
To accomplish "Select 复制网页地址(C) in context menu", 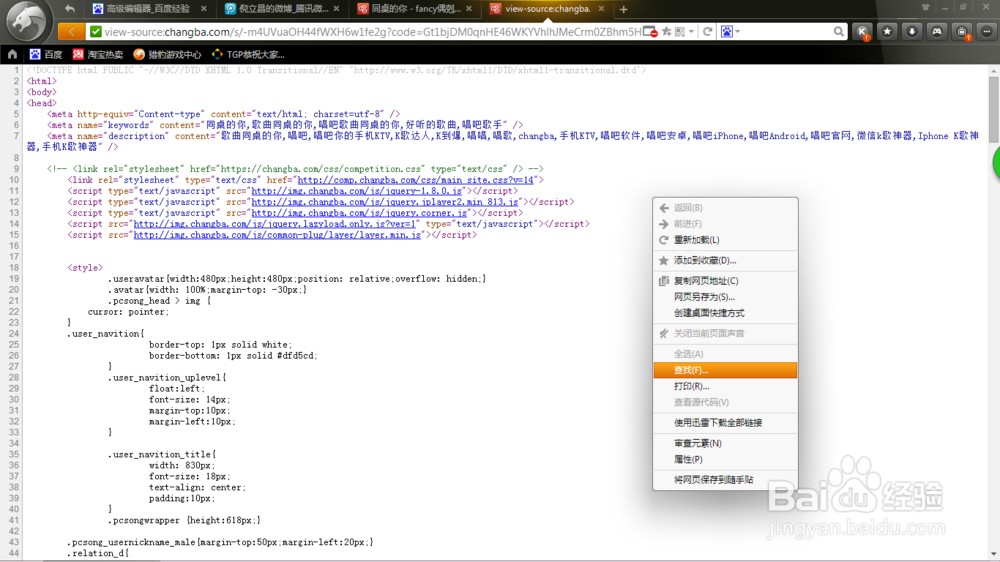I will coord(725,281).
